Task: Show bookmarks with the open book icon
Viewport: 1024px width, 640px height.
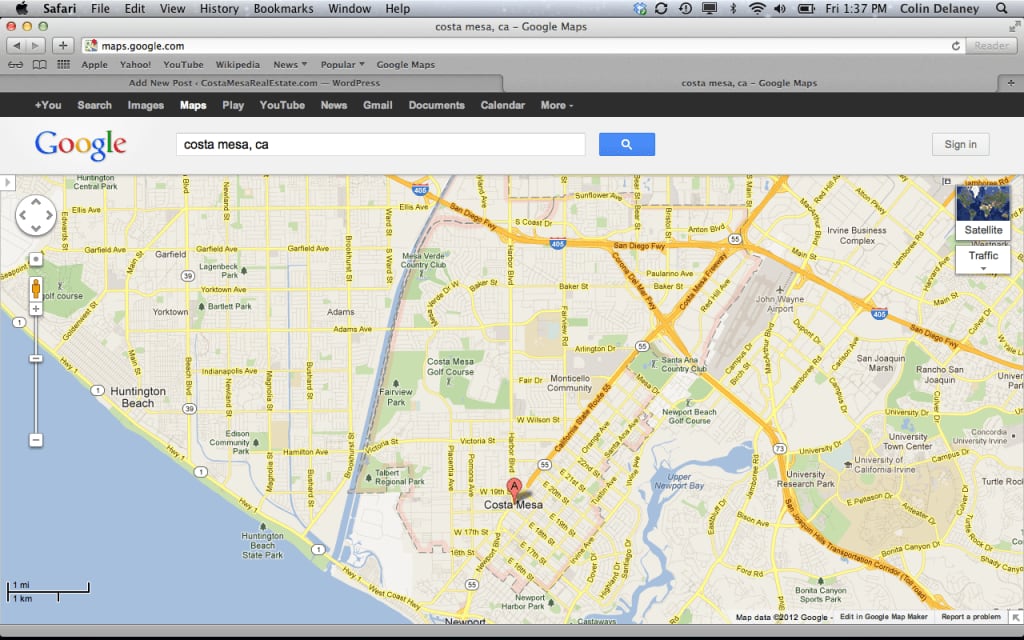Action: click(40, 65)
